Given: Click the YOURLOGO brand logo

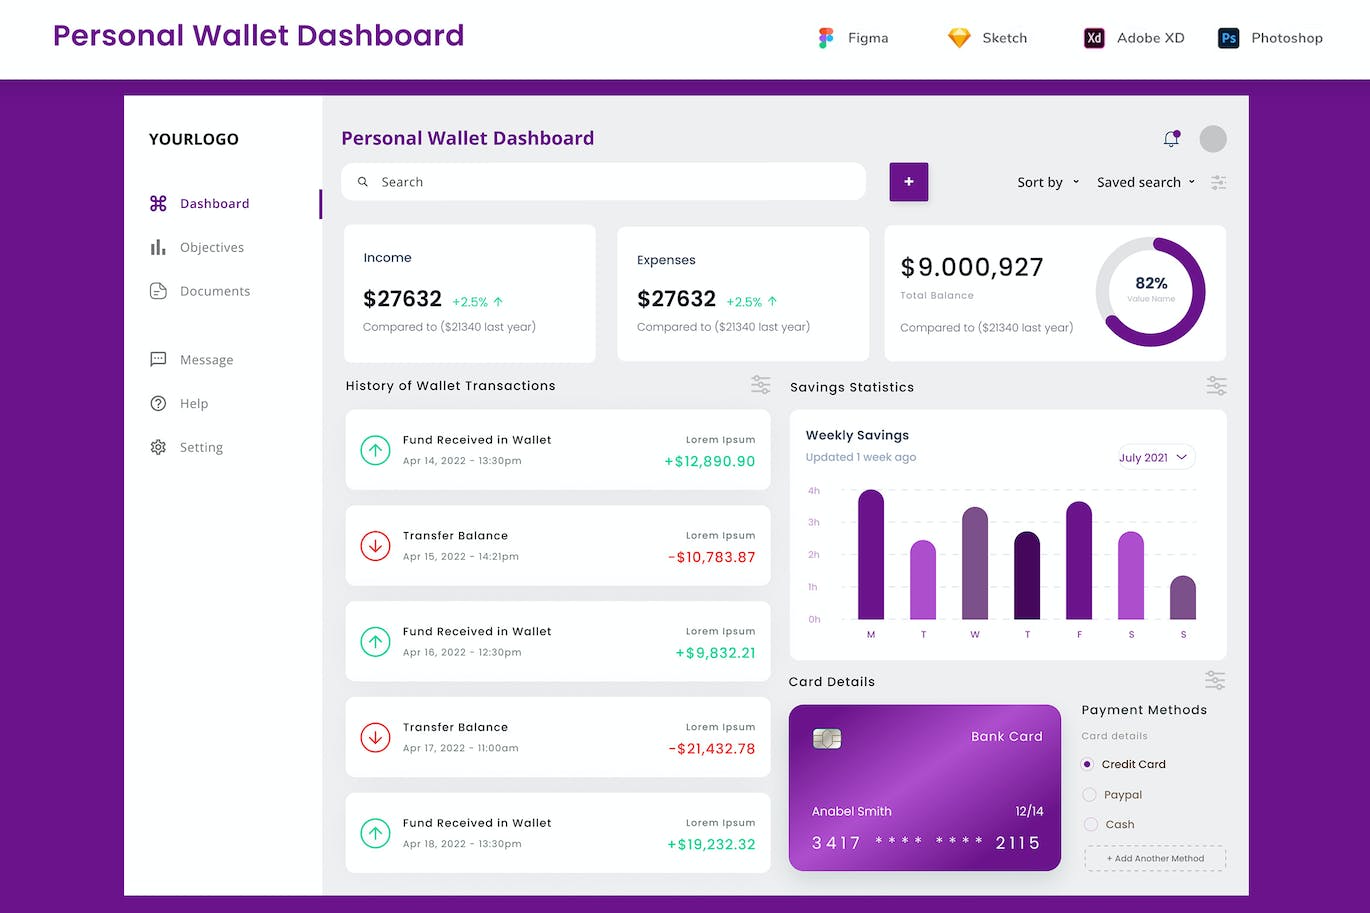Looking at the screenshot, I should click(194, 139).
